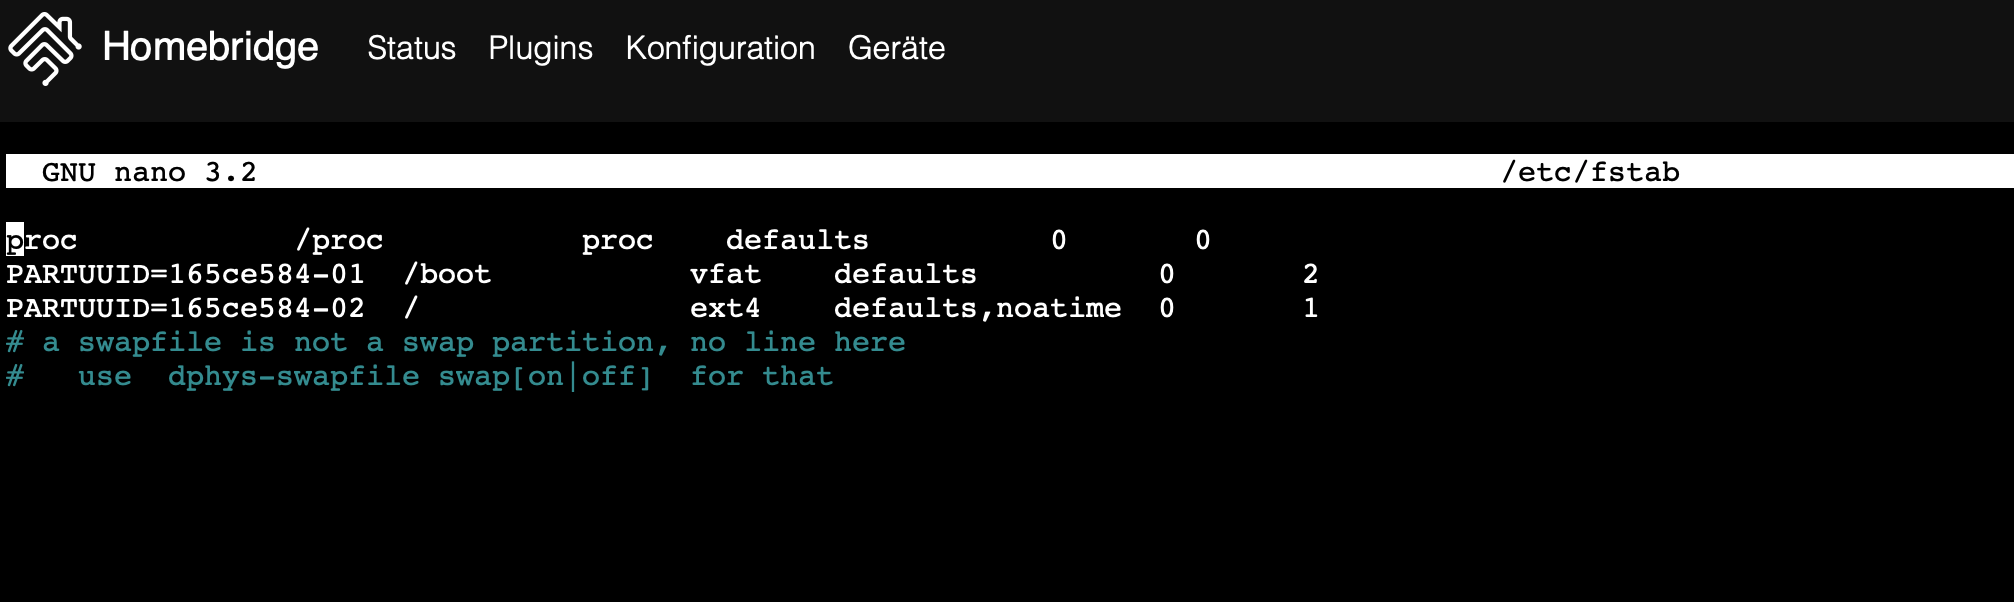Image resolution: width=2014 pixels, height=602 pixels.
Task: Click the /etc/fstab filename in title bar
Action: point(1590,172)
